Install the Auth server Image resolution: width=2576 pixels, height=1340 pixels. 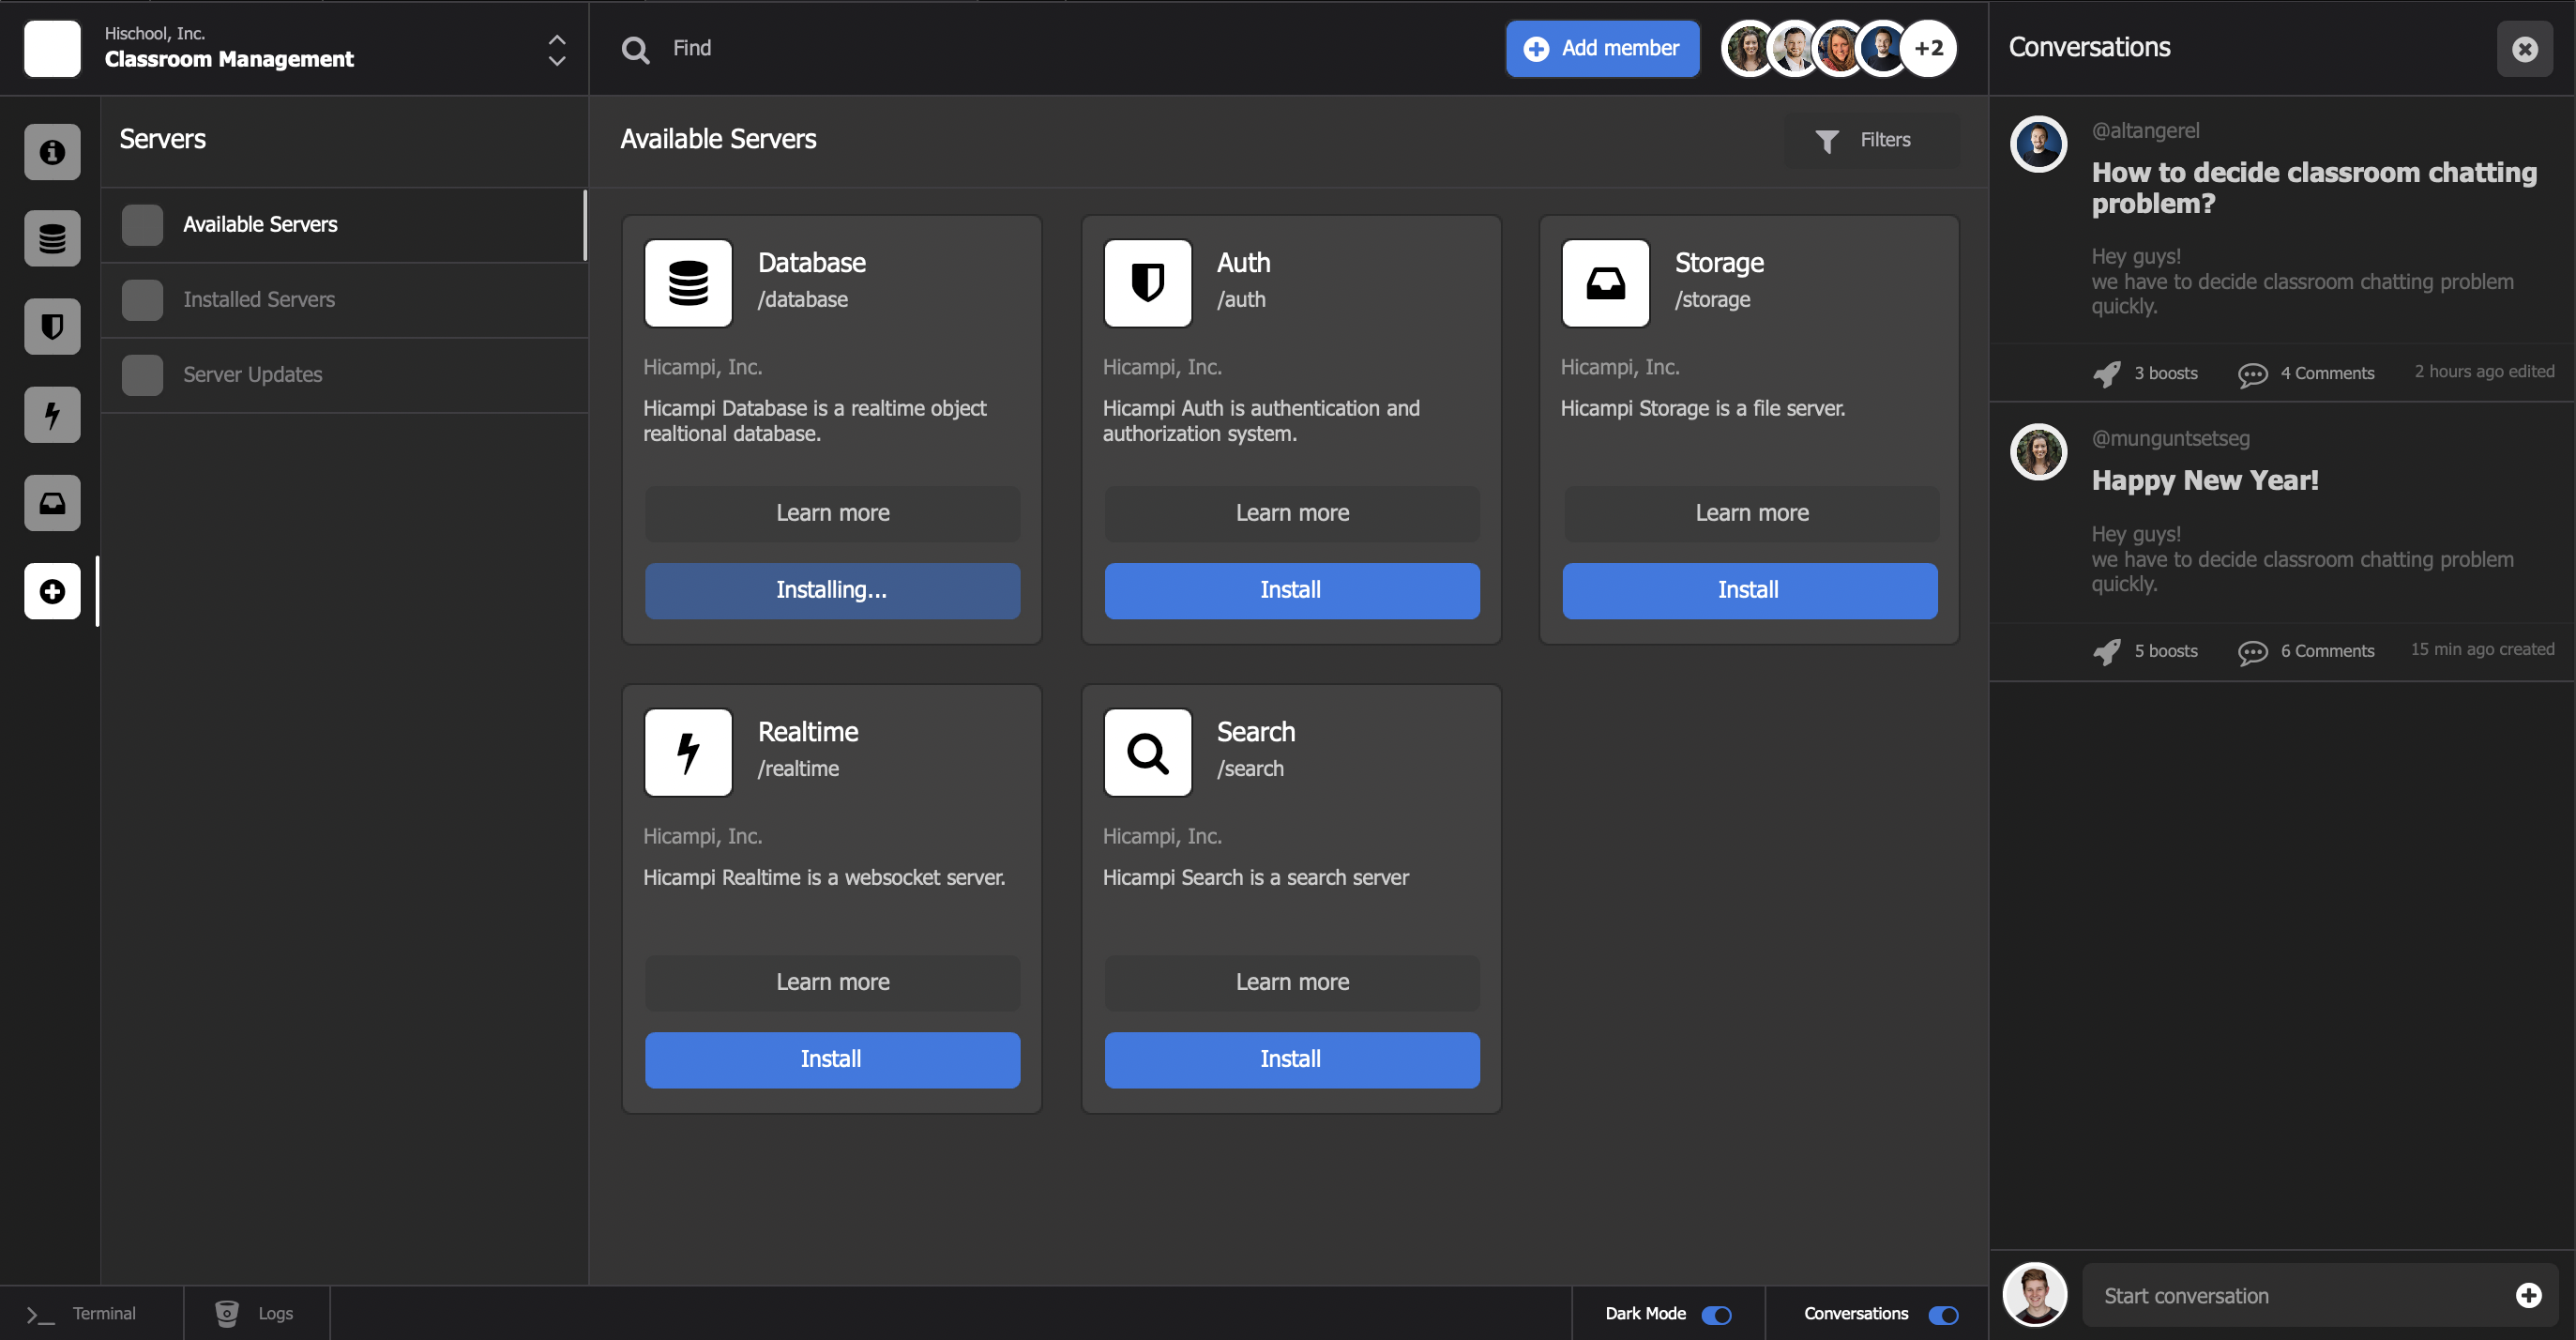tap(1291, 590)
